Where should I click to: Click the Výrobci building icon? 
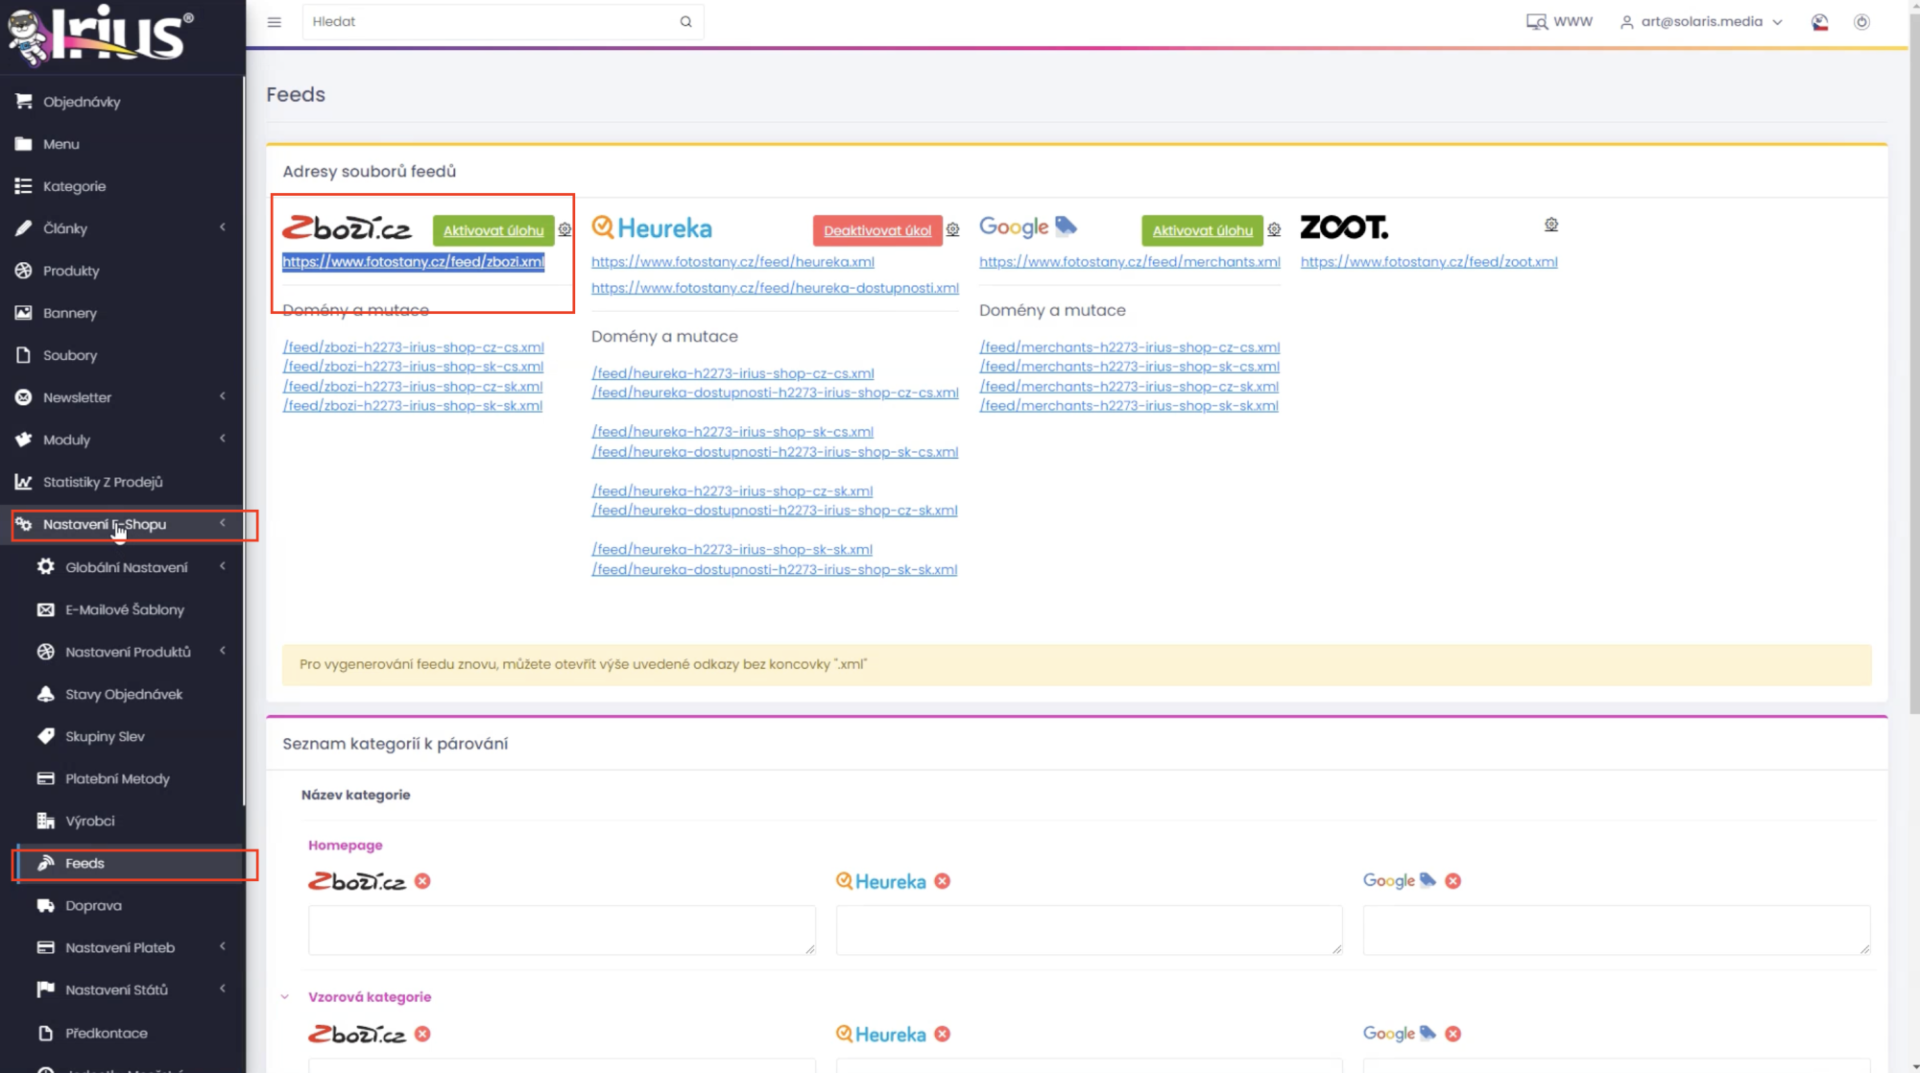pos(46,821)
